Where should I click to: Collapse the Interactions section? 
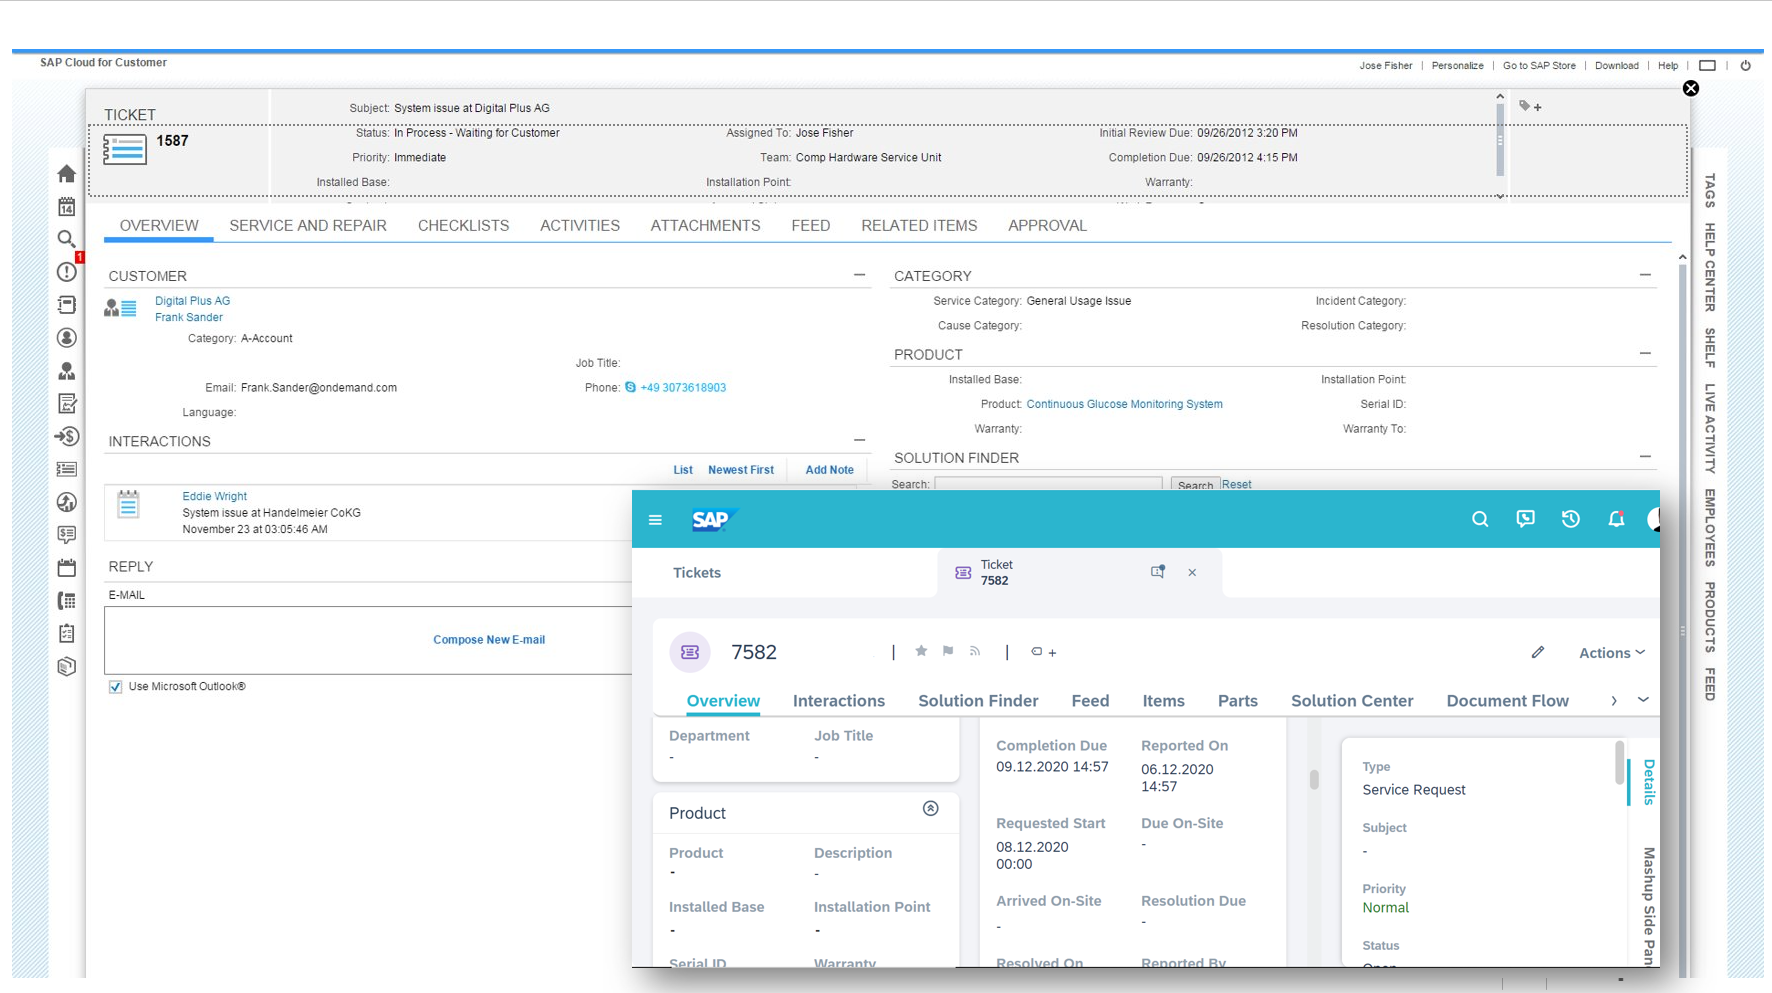coord(859,440)
